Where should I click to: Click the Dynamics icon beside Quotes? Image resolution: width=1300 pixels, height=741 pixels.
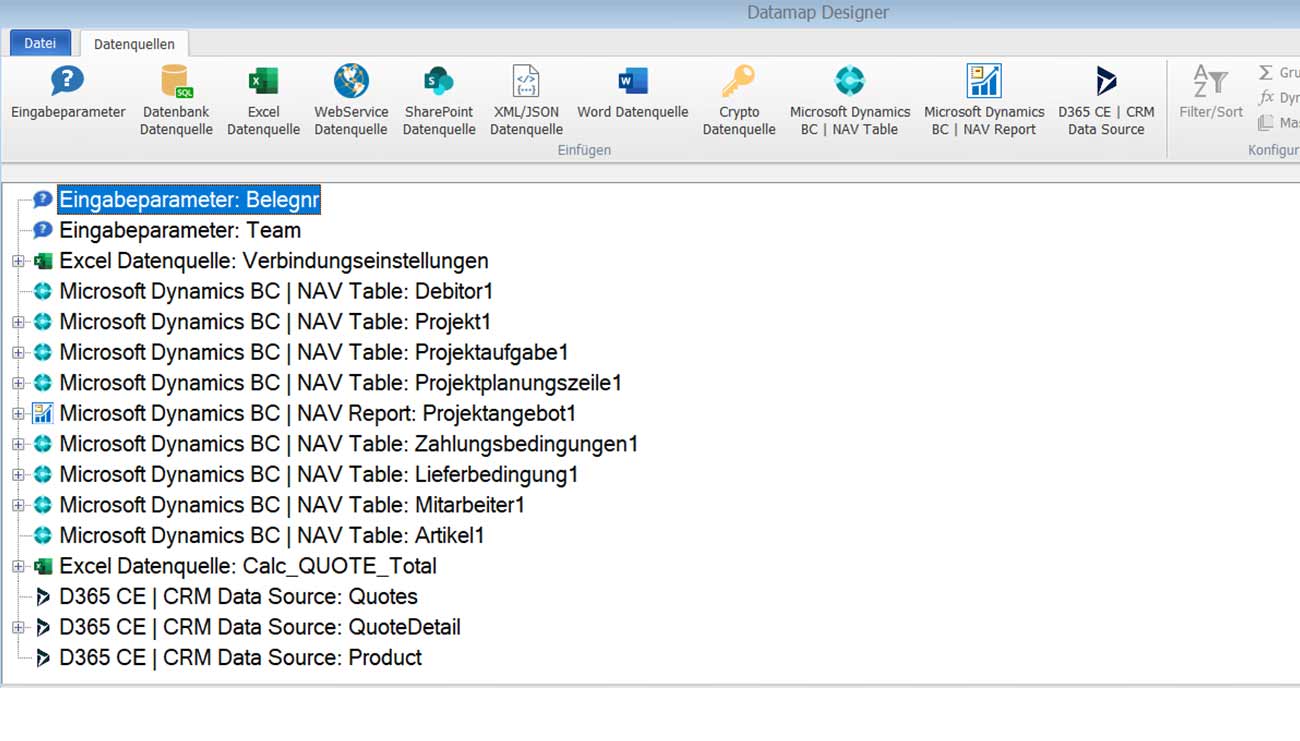click(x=42, y=597)
